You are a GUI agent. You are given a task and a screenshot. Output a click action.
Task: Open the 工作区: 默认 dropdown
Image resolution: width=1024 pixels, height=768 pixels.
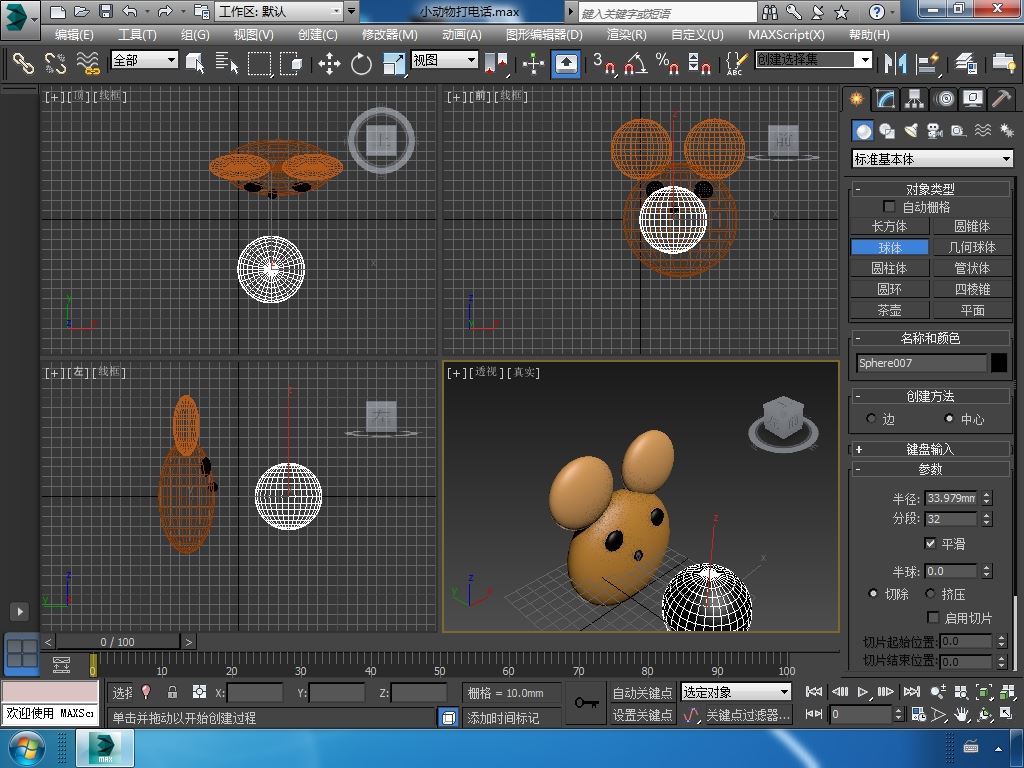(x=280, y=11)
